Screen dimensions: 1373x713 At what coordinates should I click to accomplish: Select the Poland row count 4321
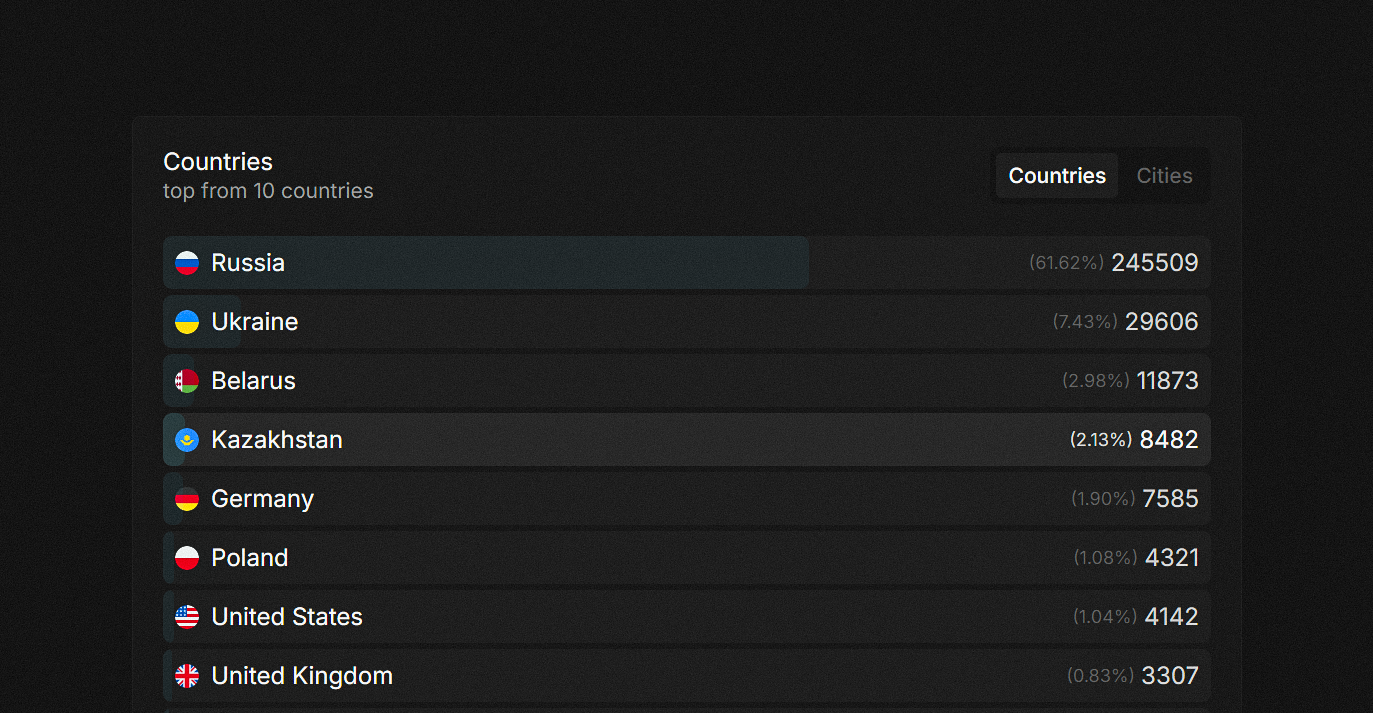coord(1171,558)
